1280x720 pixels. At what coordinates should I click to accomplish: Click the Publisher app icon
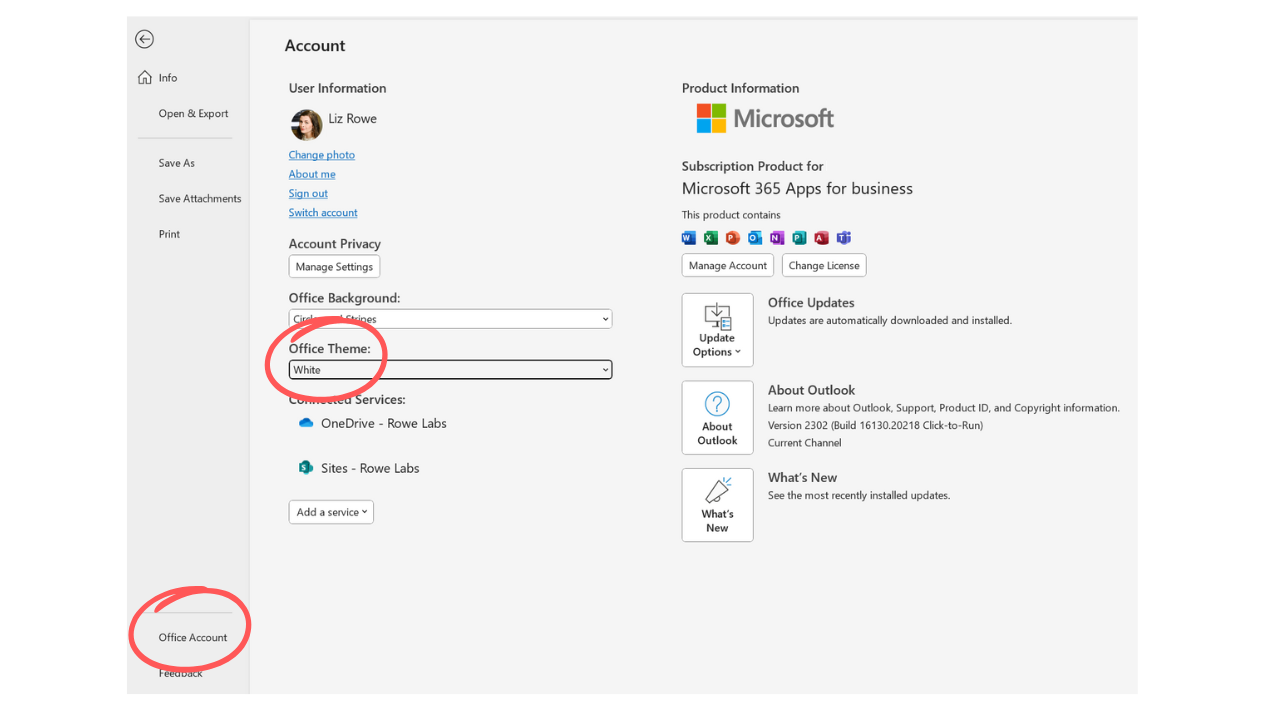click(x=799, y=238)
